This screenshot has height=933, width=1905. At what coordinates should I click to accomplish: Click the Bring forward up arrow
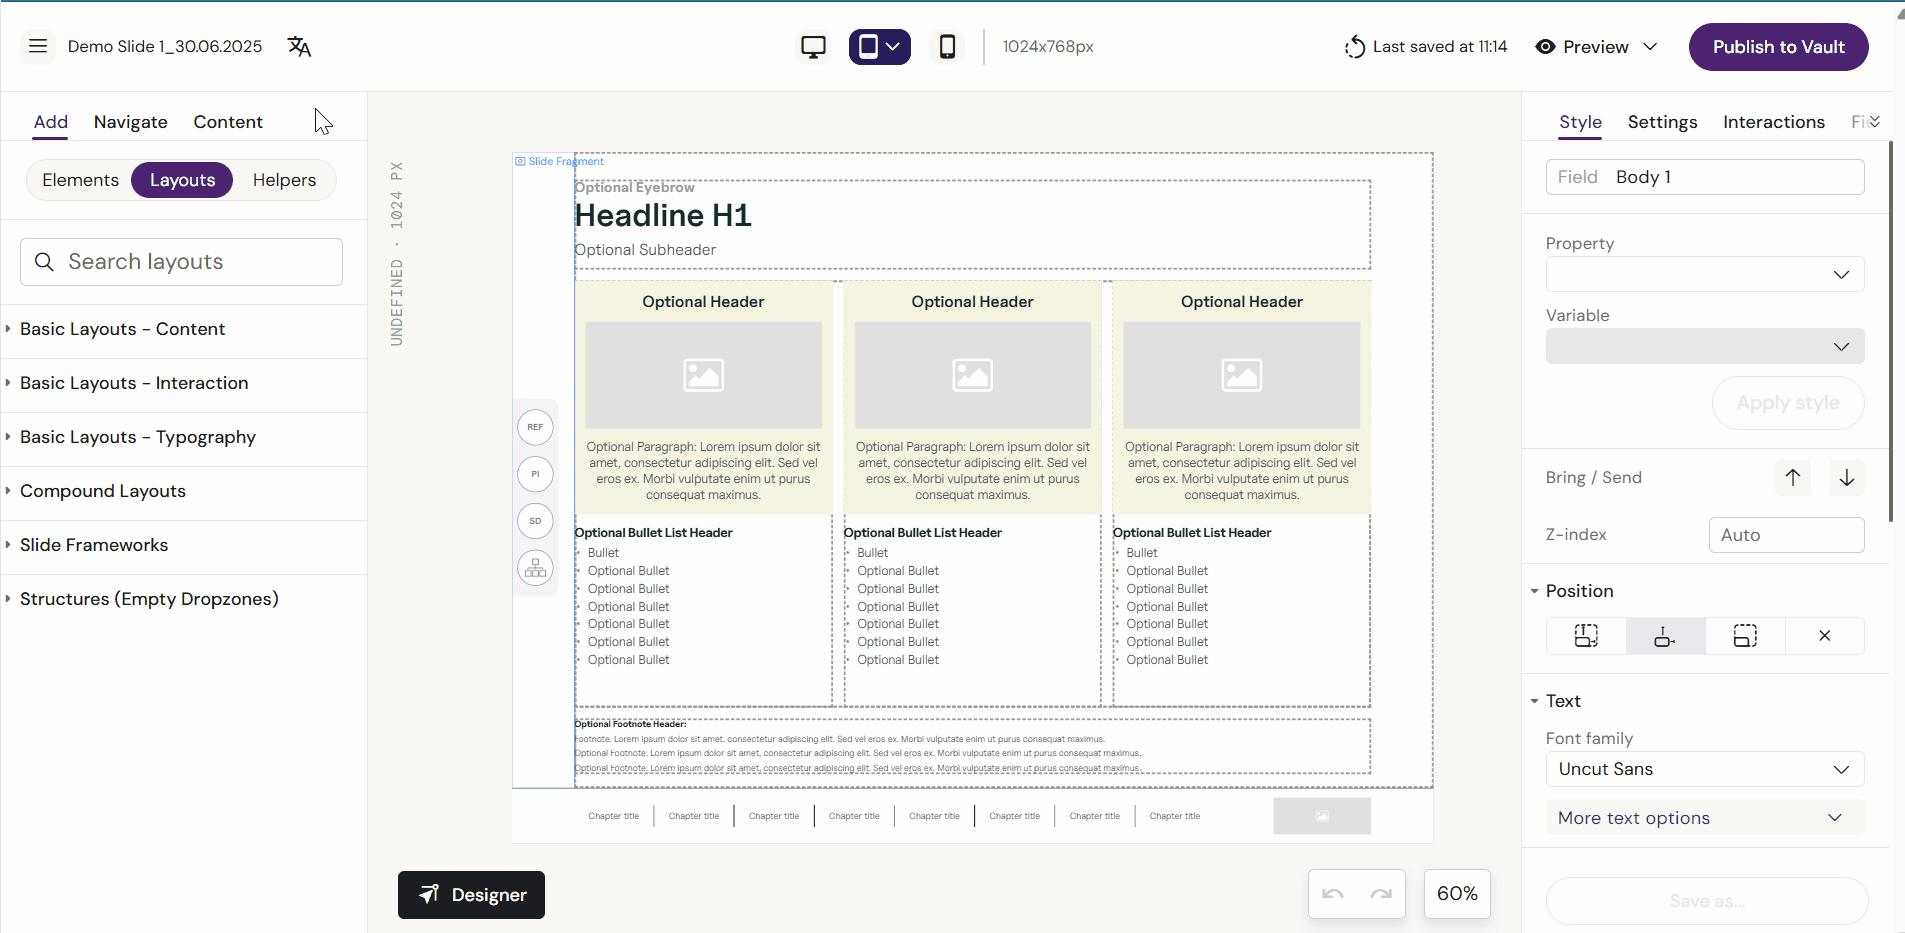pos(1792,478)
